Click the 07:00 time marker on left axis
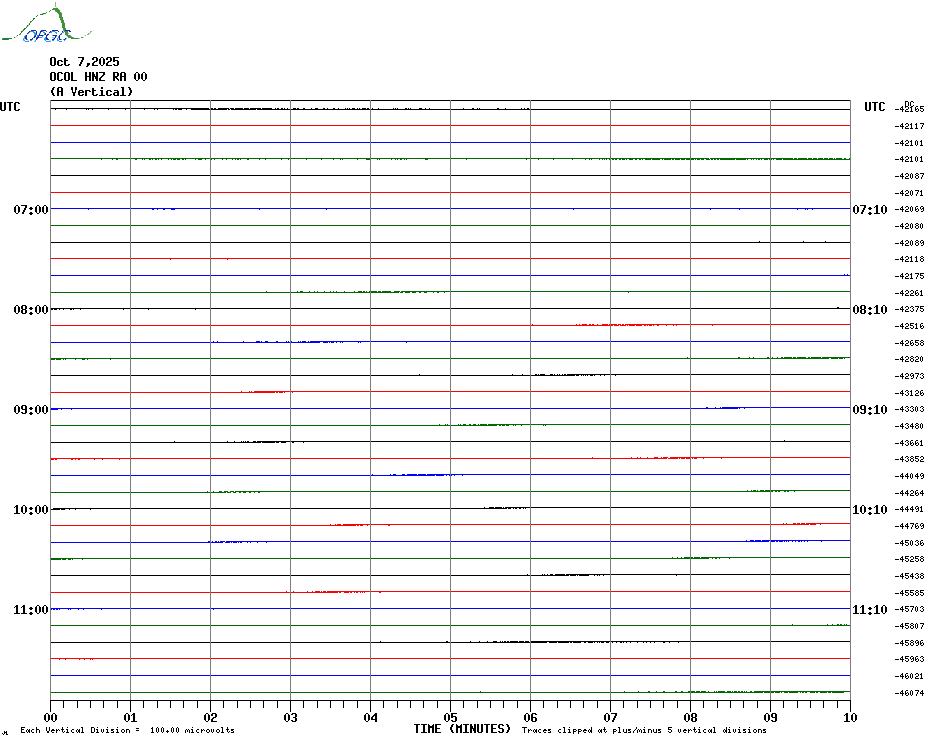The height and width of the screenshot is (744, 930). pyautogui.click(x=30, y=210)
